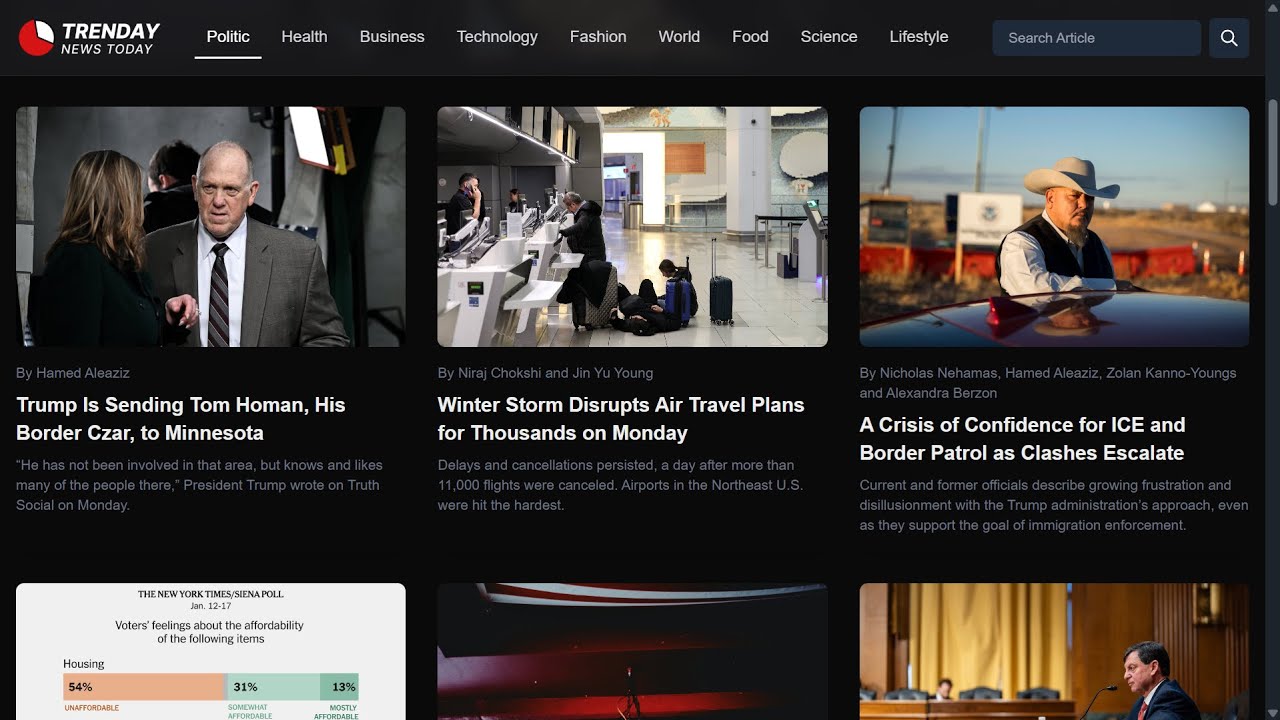Open 'Winter Storm Disrupts Air Travel' headline
This screenshot has width=1280, height=720.
point(621,419)
